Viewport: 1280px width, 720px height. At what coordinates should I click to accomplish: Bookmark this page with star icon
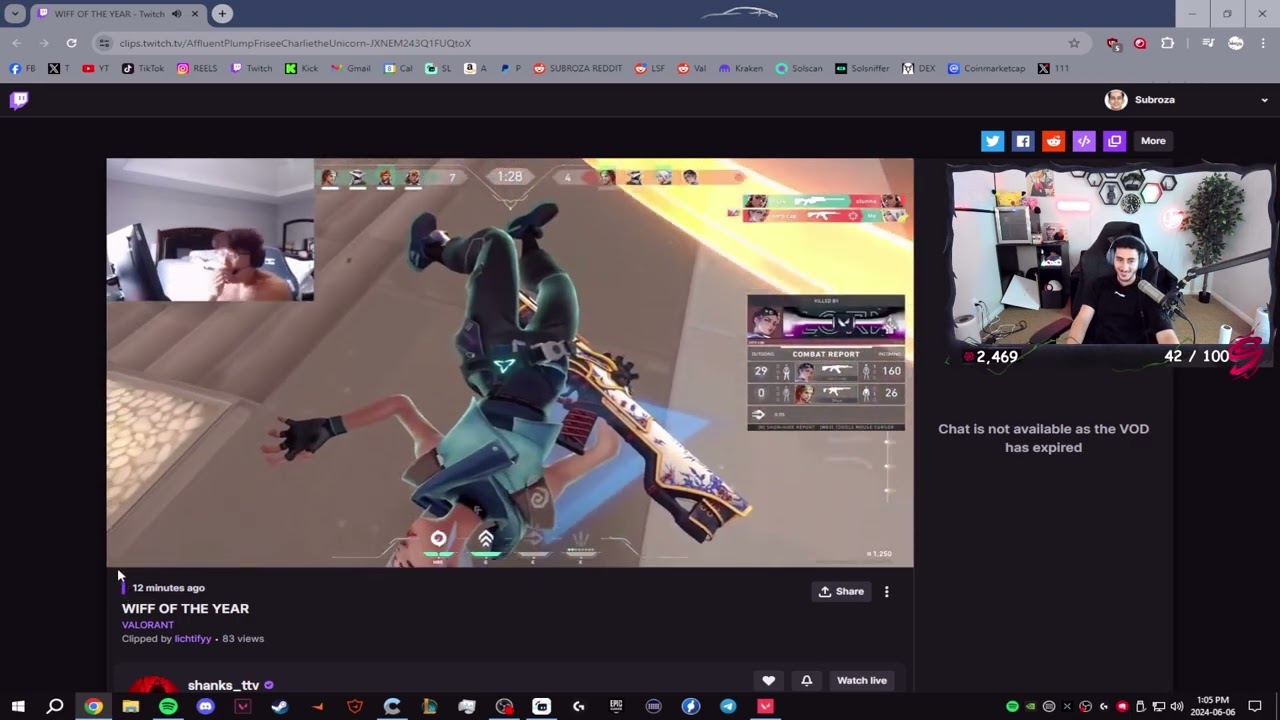click(1074, 43)
